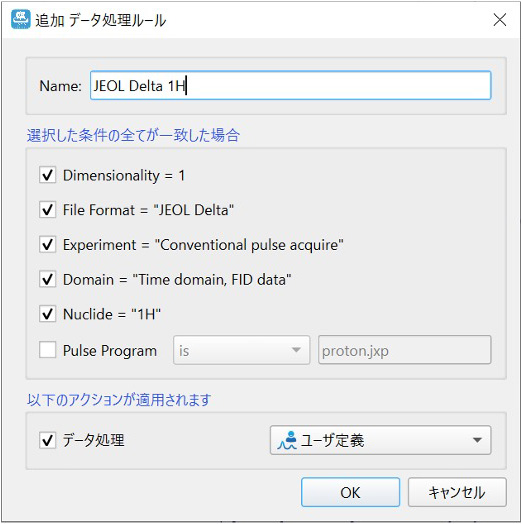Toggle the データ処理 action checkbox
The width and height of the screenshot is (523, 524).
[x=47, y=440]
